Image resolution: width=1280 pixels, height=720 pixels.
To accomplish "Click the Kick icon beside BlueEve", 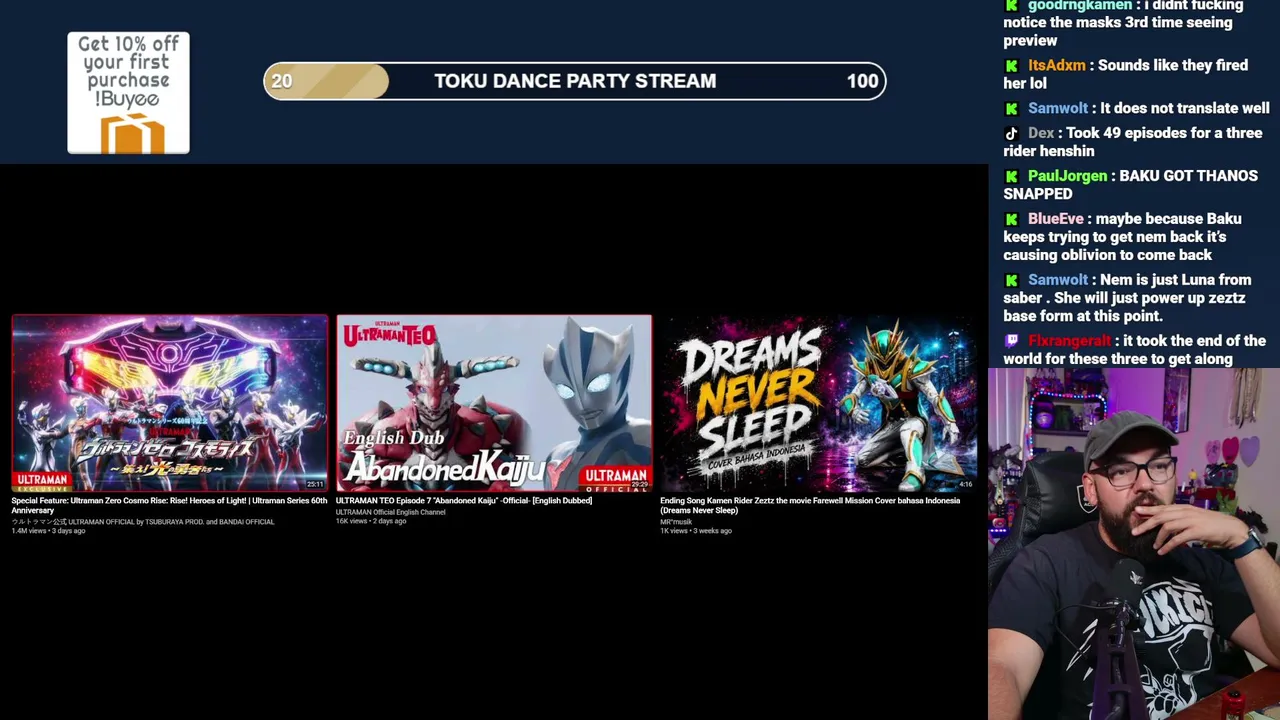I will pyautogui.click(x=1011, y=220).
